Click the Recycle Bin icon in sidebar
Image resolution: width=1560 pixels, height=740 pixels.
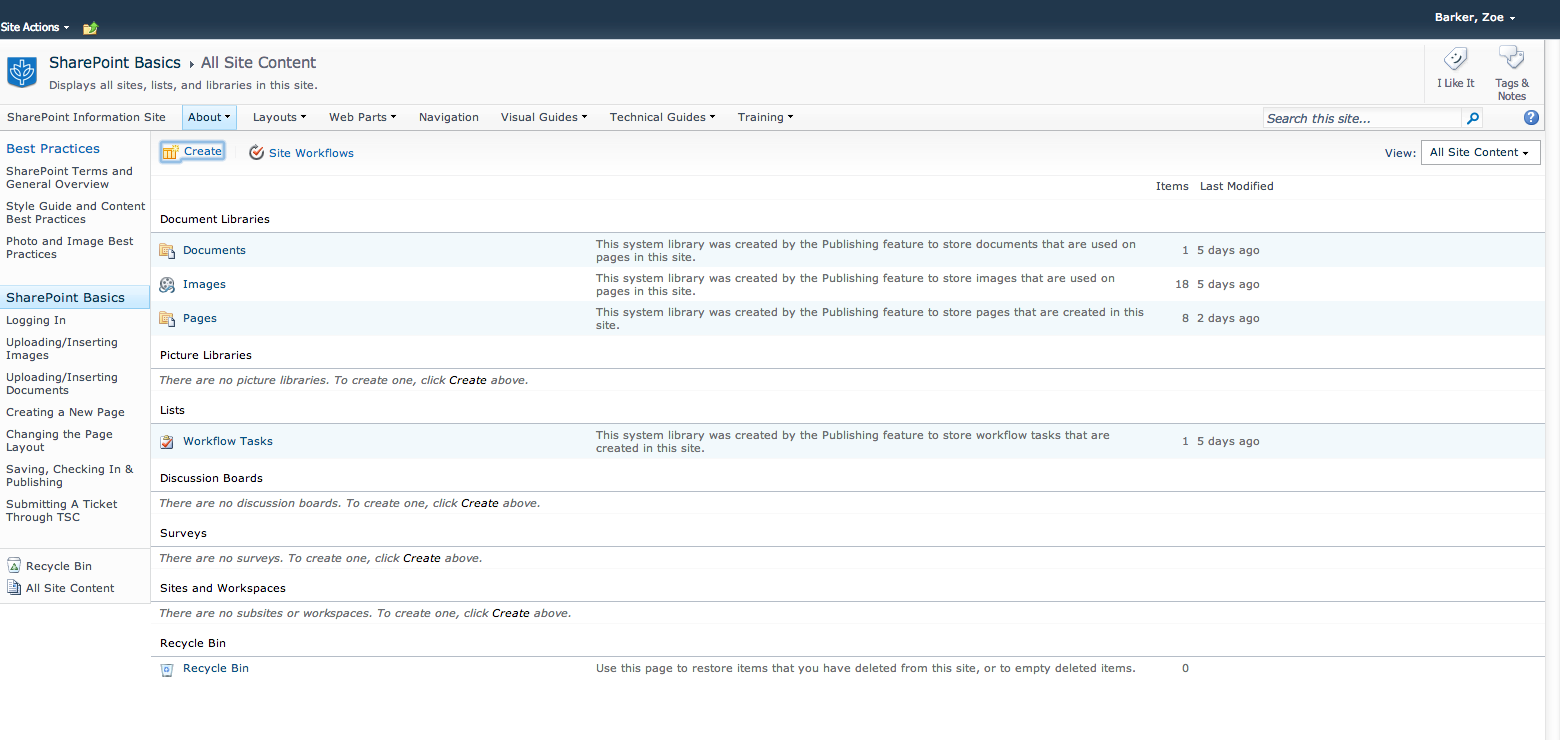(14, 566)
